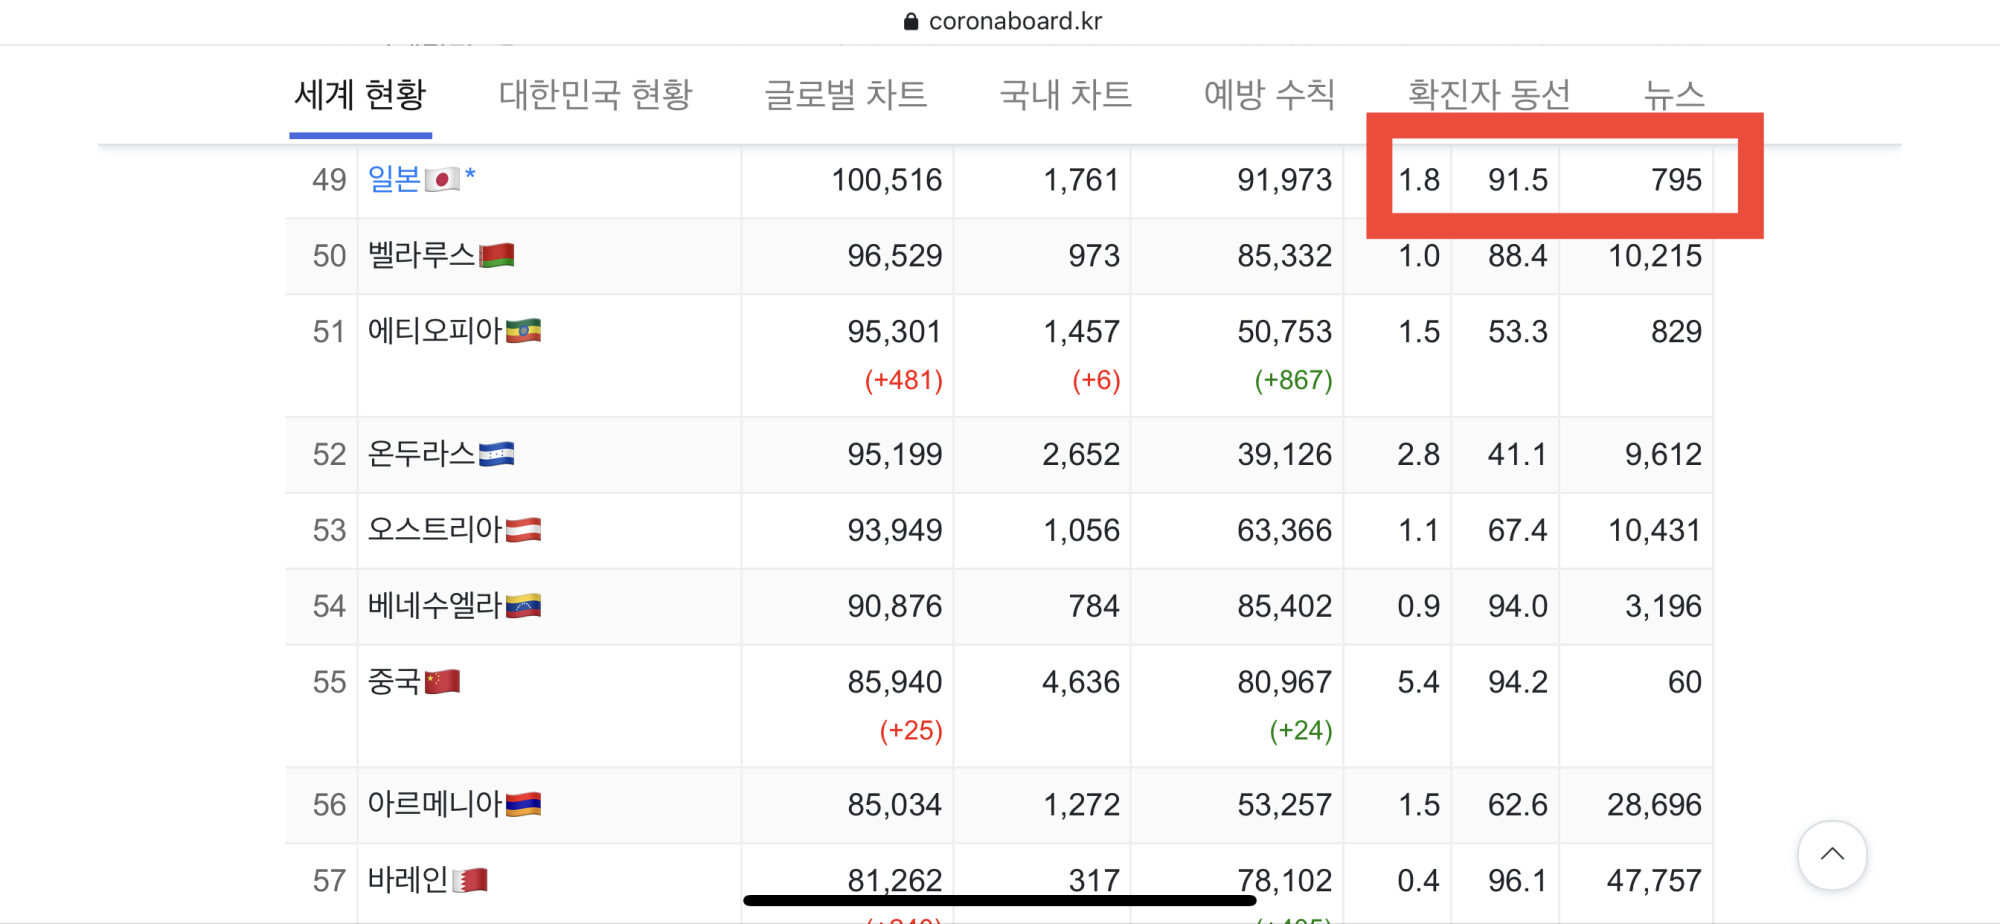2000x924 pixels.
Task: Click the Honduras flag icon
Action: pos(496,455)
